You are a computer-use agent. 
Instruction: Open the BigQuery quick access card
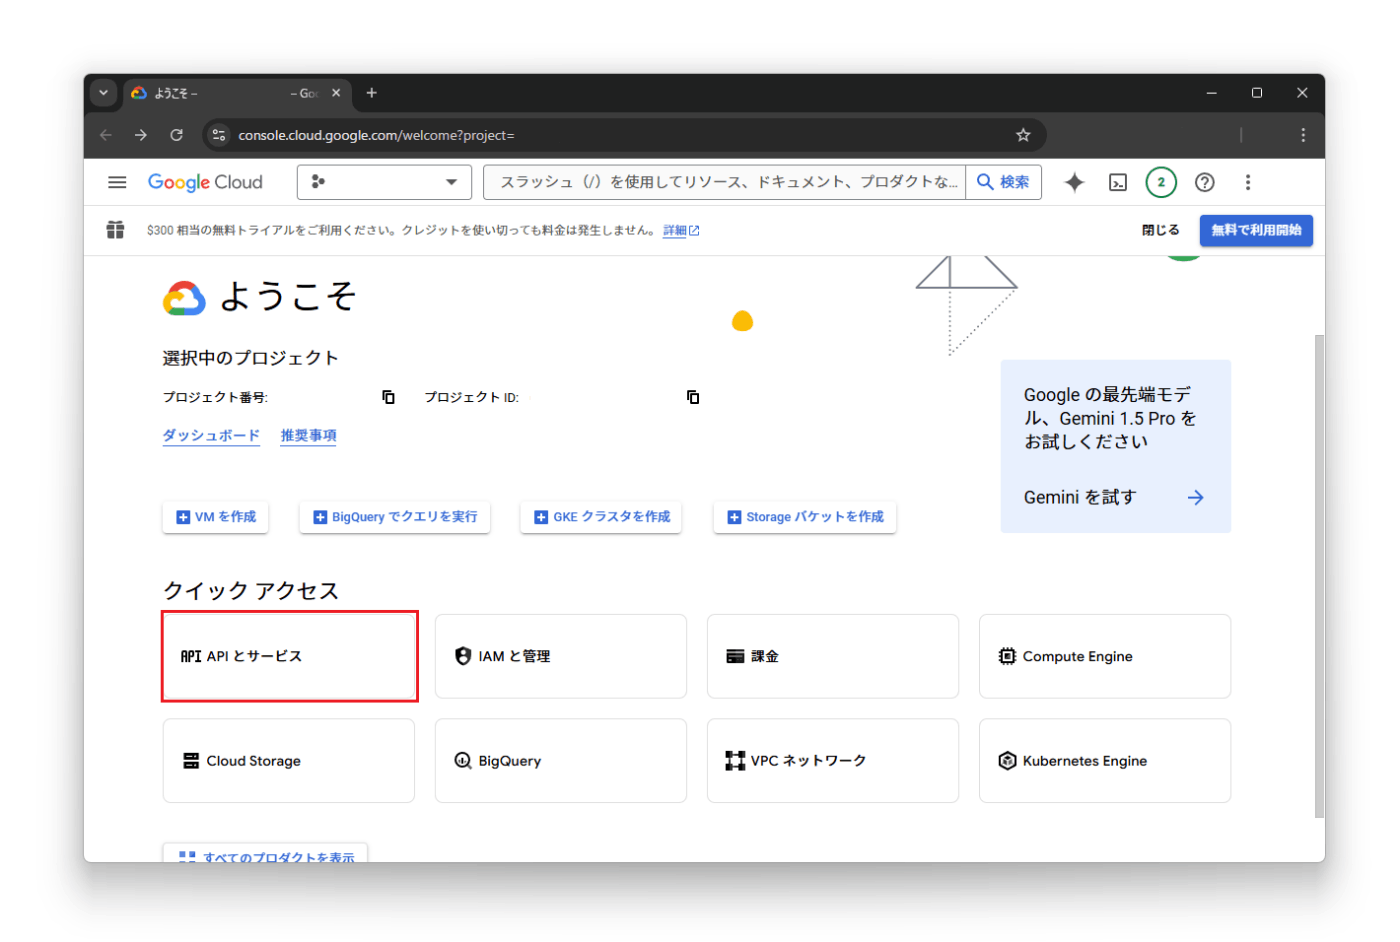point(561,761)
